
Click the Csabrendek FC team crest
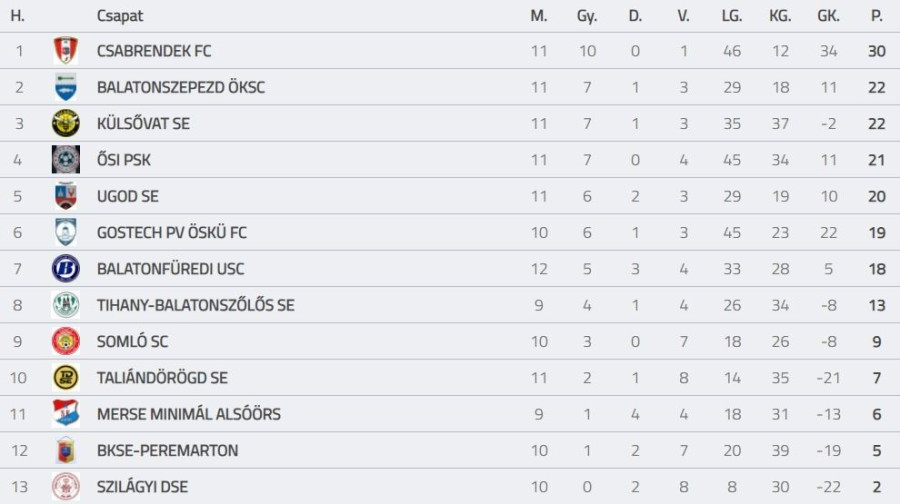[65, 51]
